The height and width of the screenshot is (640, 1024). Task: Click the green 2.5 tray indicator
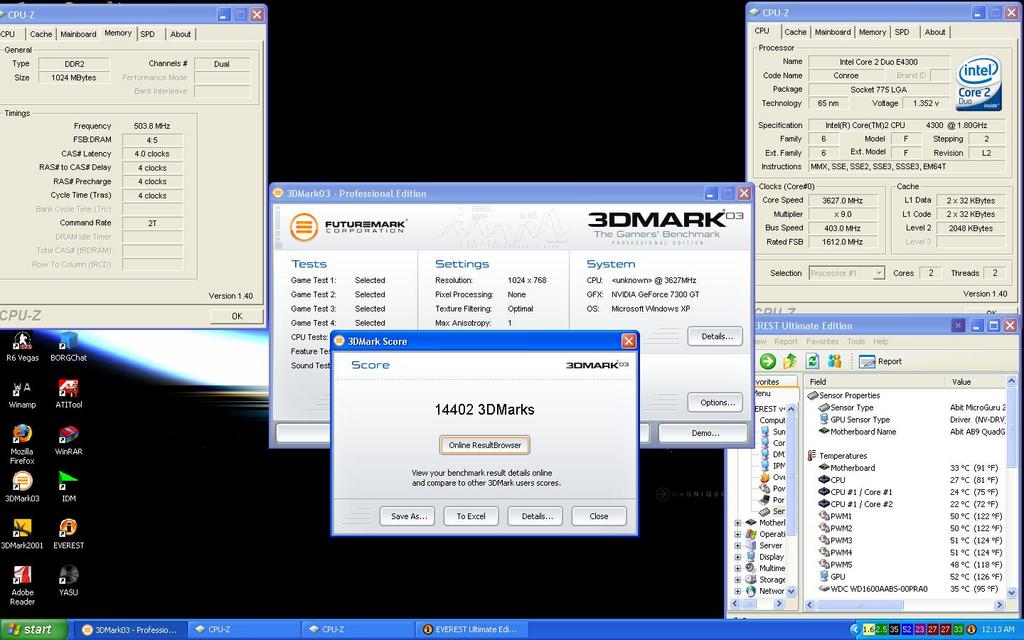tap(882, 630)
